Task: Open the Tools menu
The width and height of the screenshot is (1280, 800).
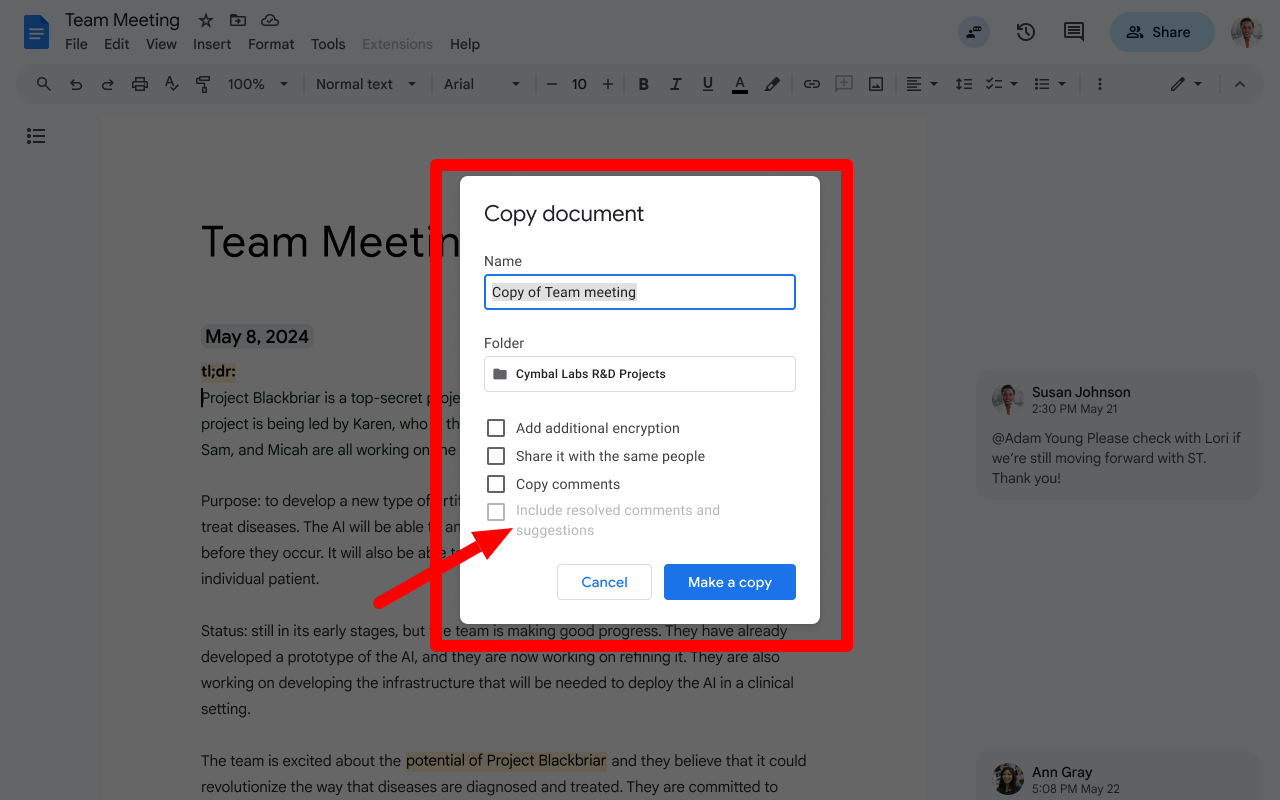Action: pos(328,44)
